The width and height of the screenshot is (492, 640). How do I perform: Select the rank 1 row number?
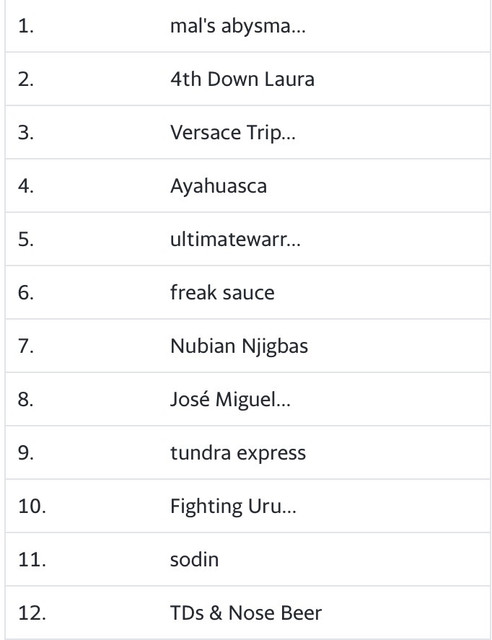(x=25, y=26)
